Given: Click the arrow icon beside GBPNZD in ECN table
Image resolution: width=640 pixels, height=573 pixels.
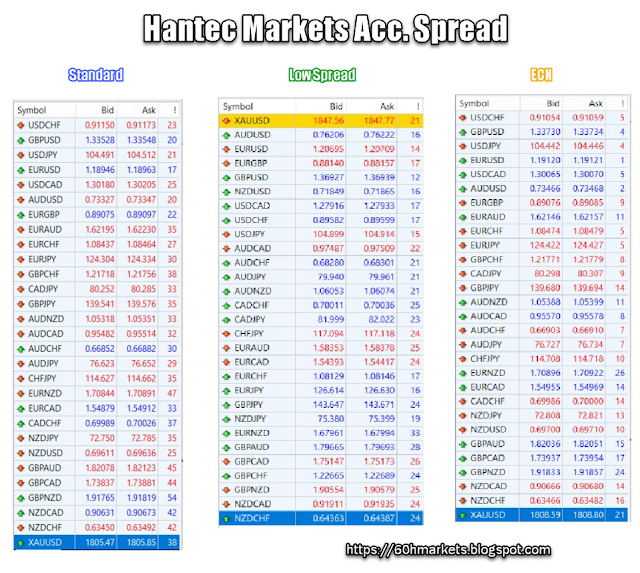Looking at the screenshot, I should pos(463,473).
